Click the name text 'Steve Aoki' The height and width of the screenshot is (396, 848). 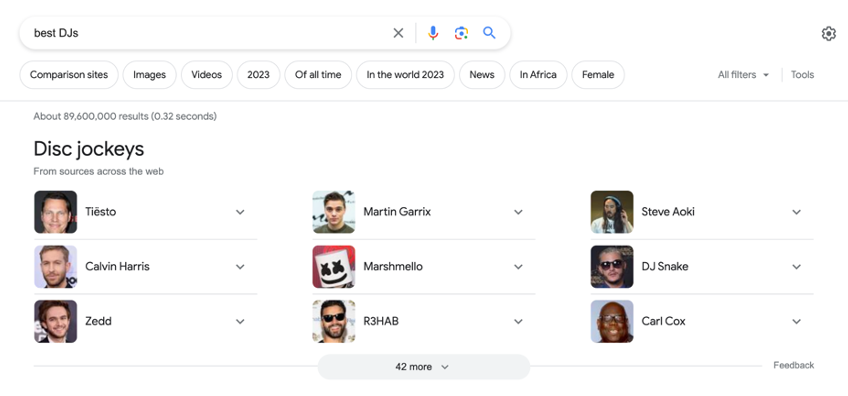click(x=668, y=212)
